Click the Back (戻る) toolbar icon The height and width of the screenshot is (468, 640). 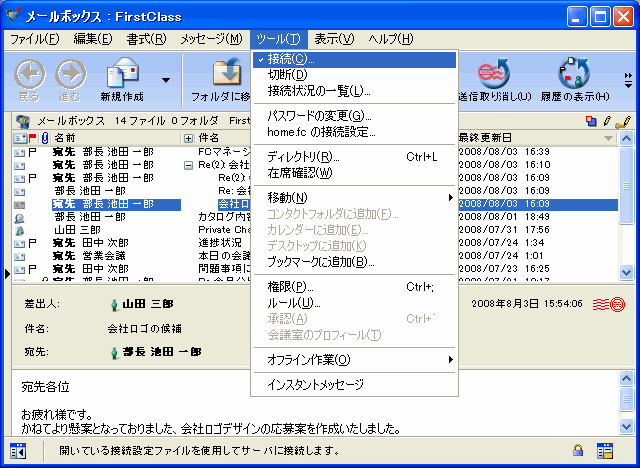(29, 75)
